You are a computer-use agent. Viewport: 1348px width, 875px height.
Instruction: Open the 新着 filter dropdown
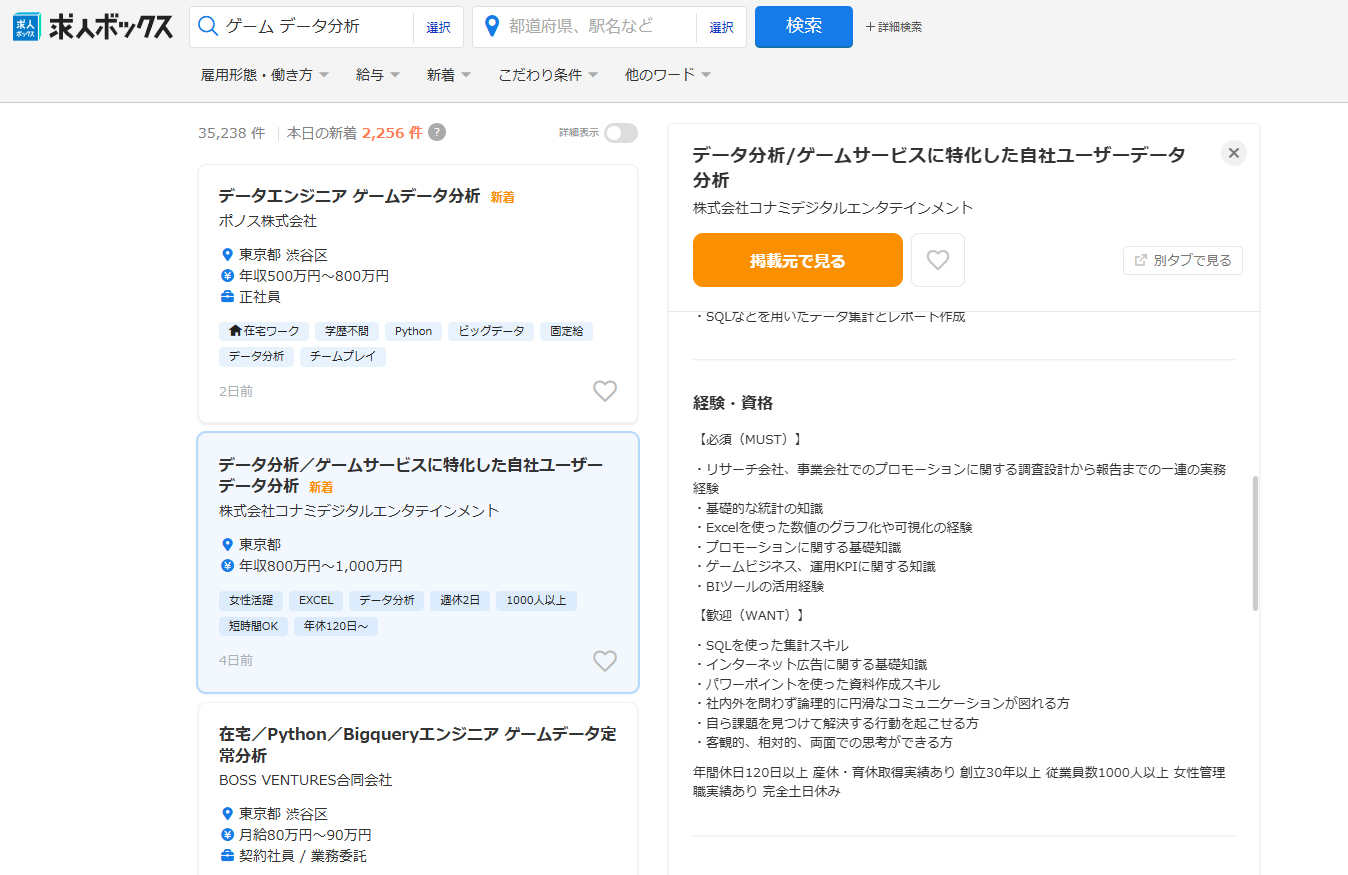pyautogui.click(x=449, y=74)
